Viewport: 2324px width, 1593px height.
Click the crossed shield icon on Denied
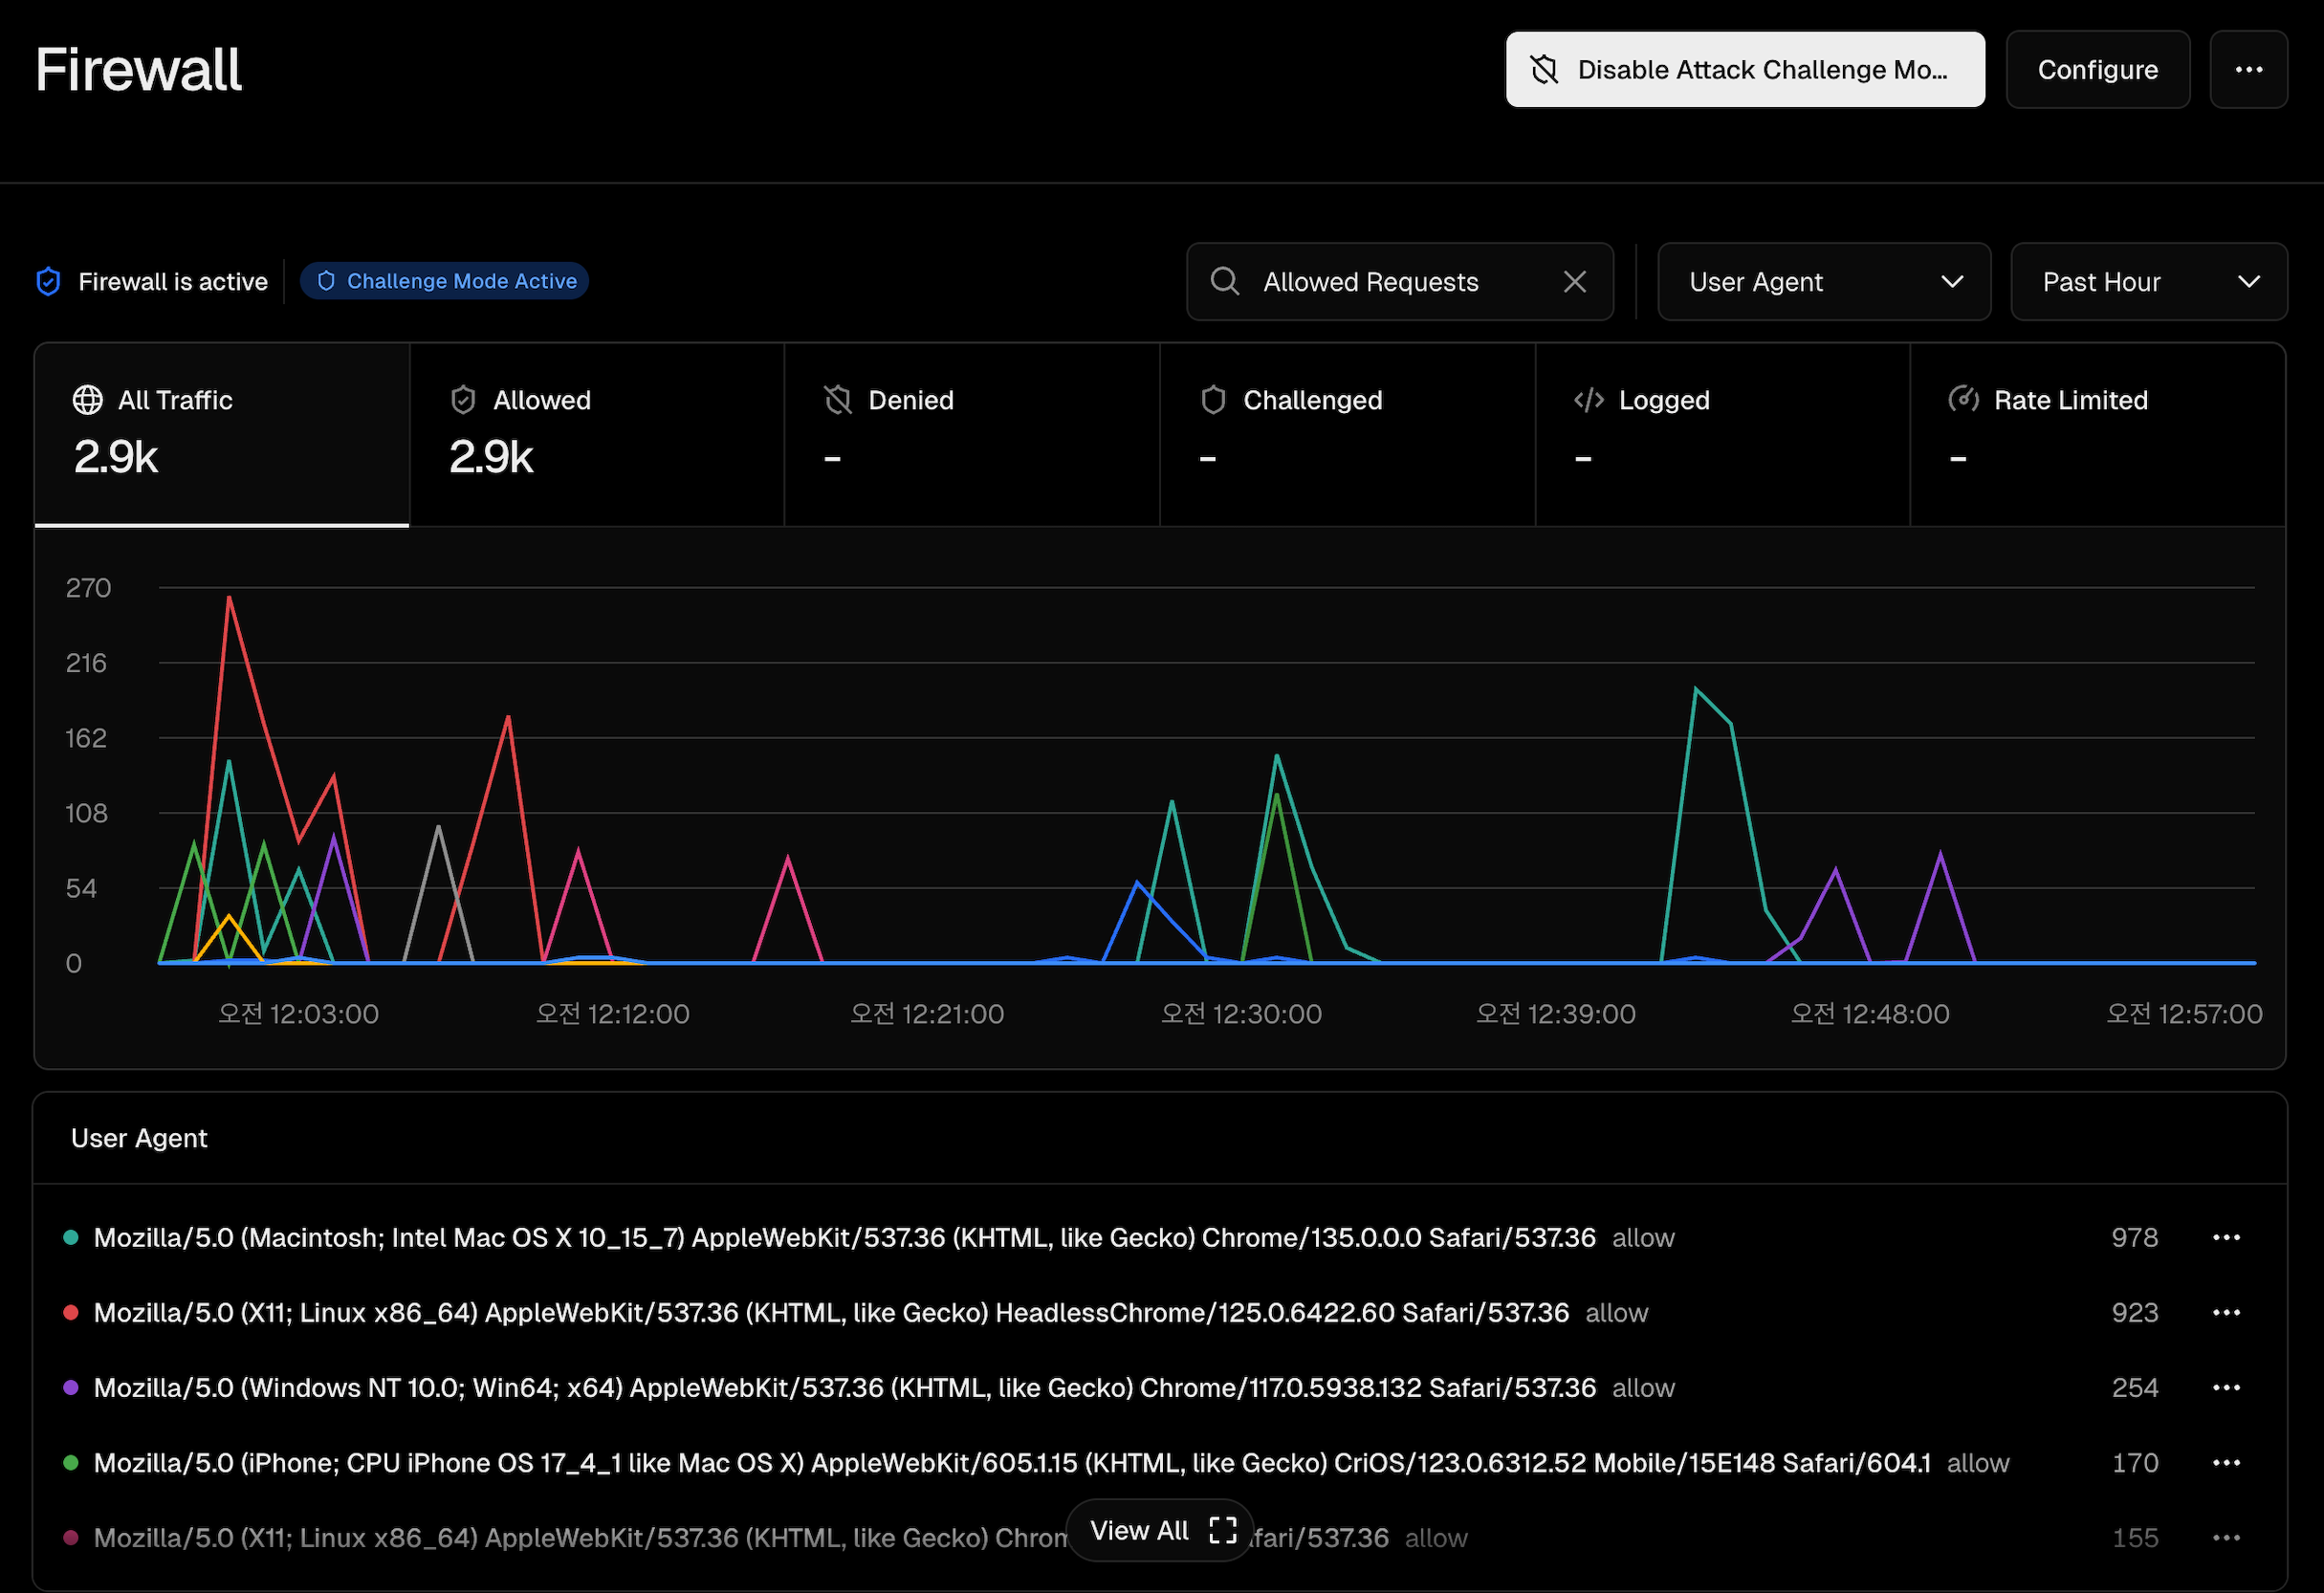coord(838,400)
